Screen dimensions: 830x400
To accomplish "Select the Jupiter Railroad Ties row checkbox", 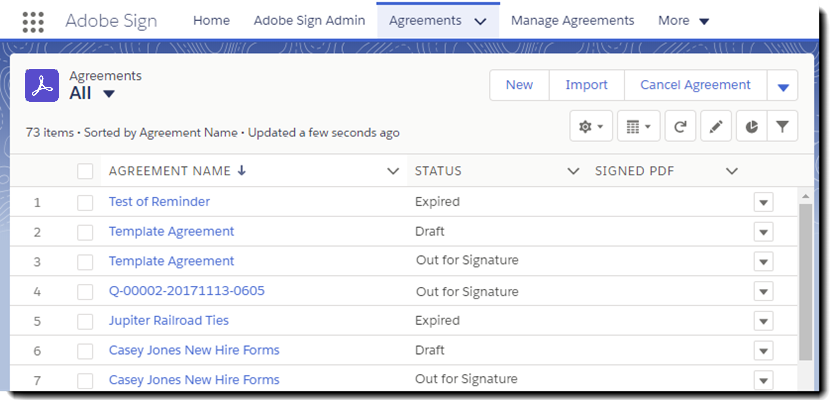I will click(85, 321).
